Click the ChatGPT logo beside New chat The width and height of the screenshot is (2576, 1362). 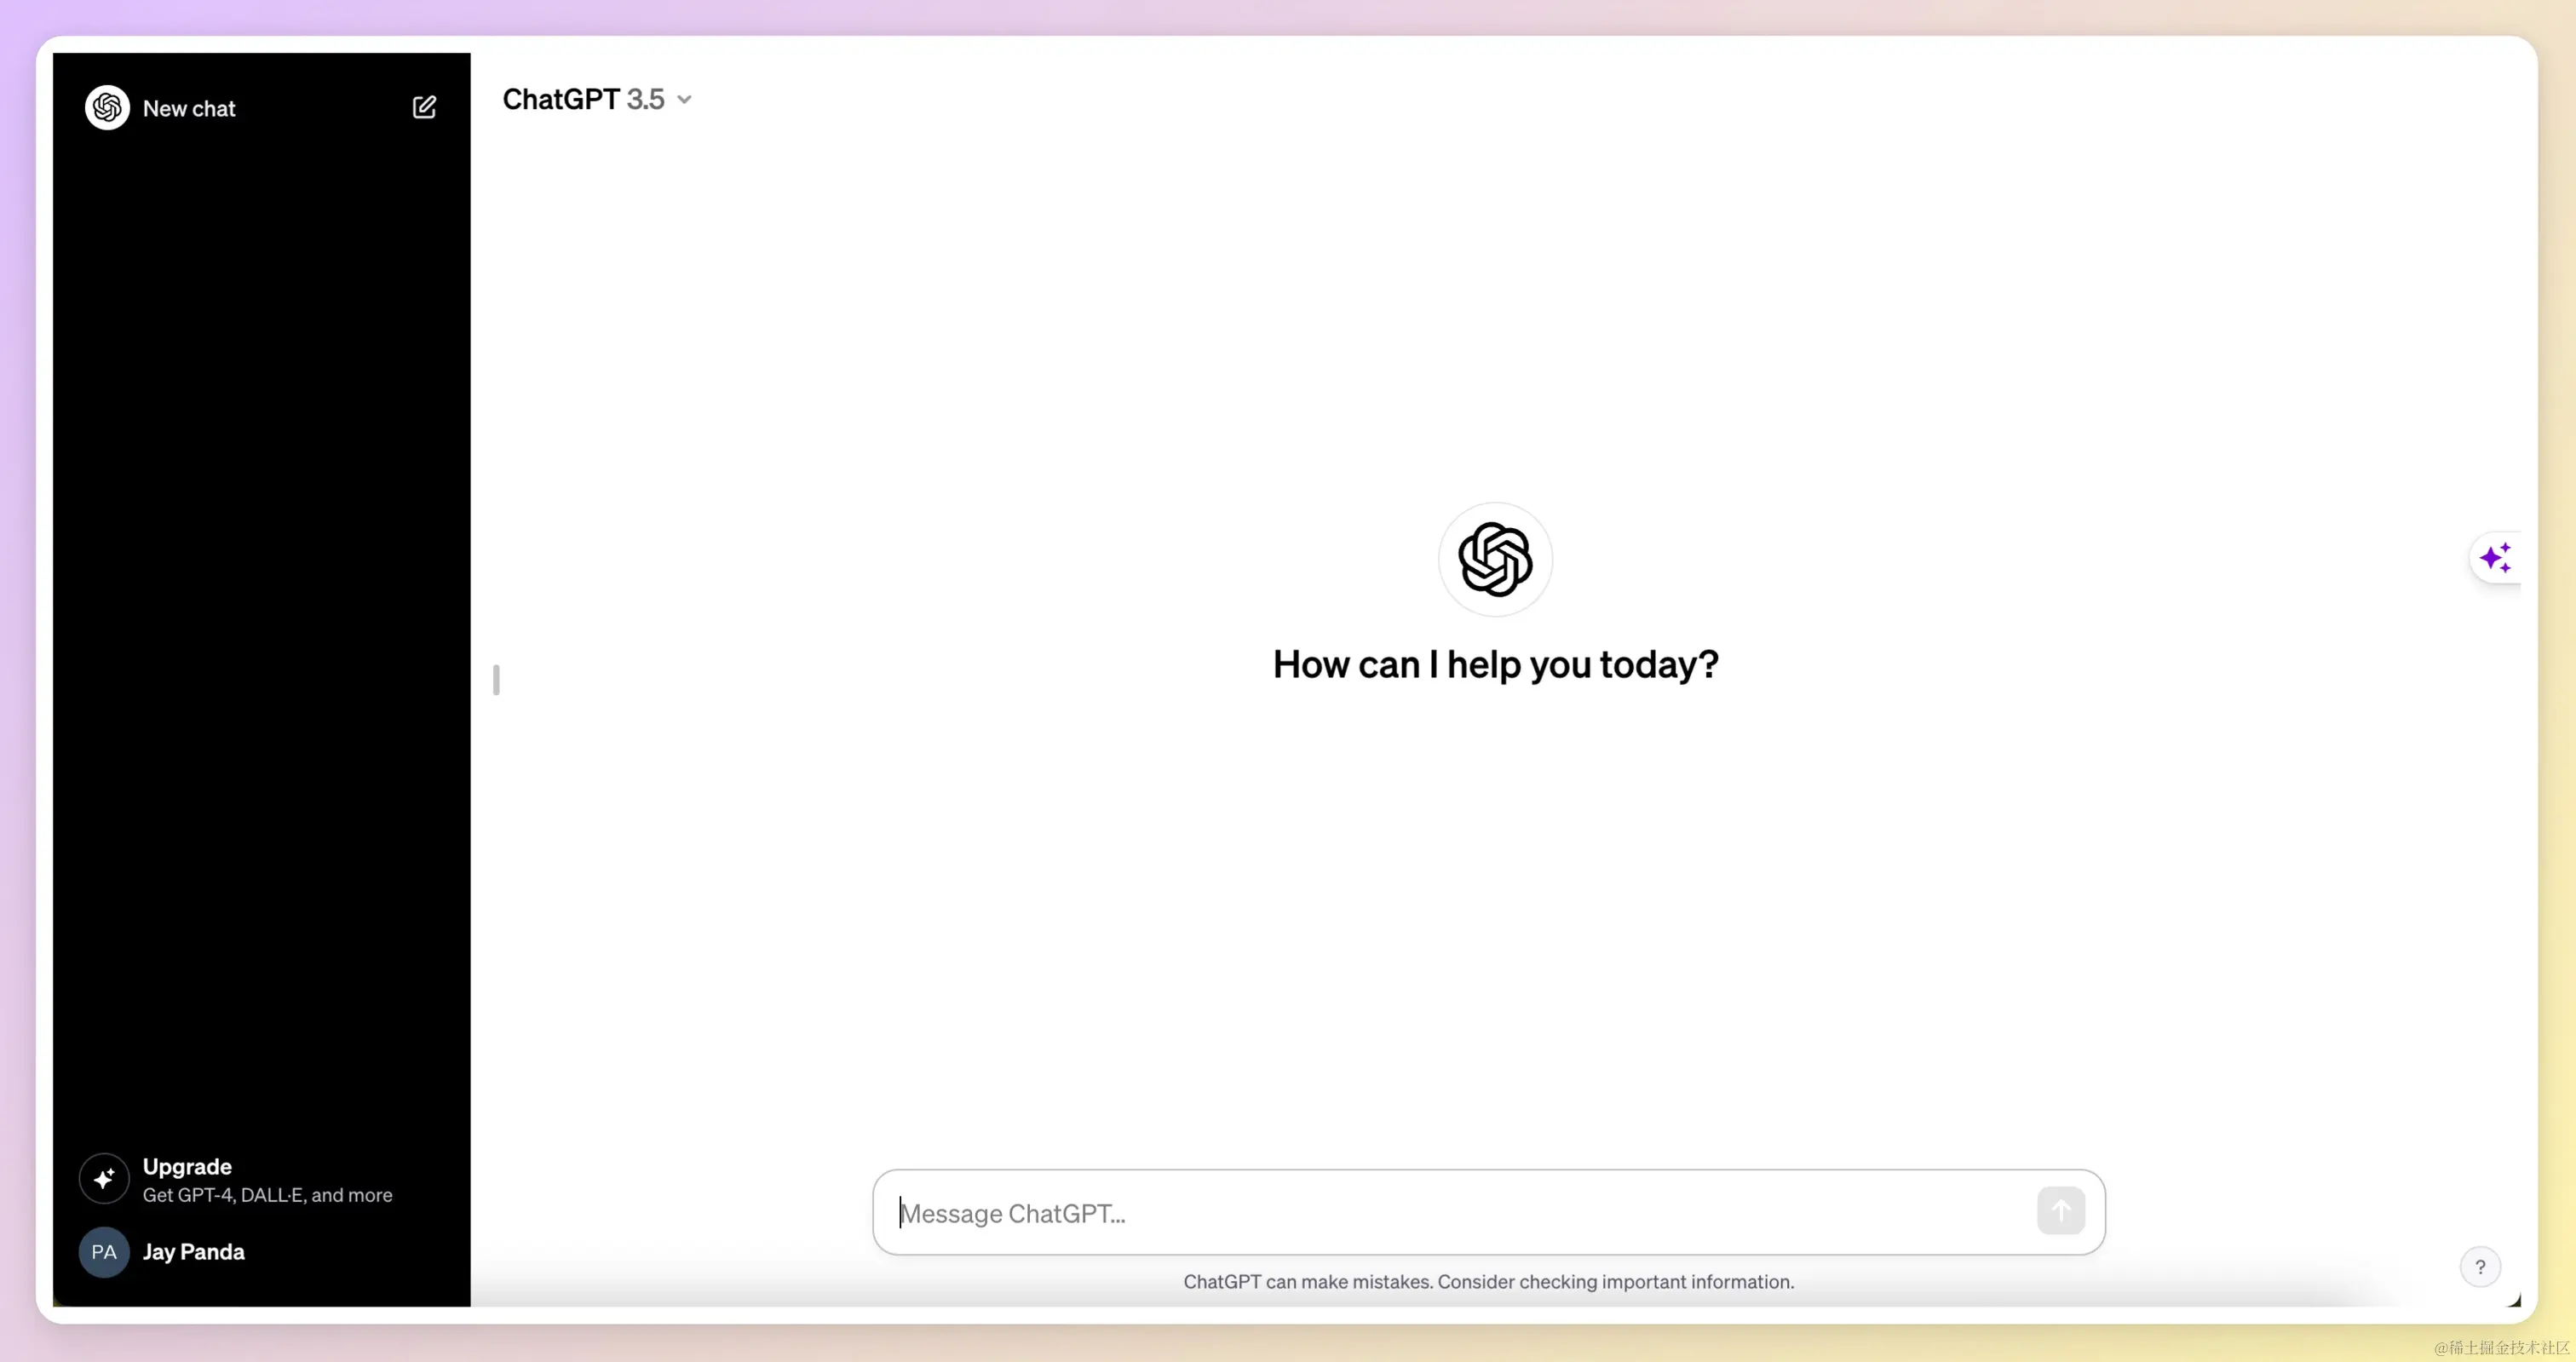[x=107, y=108]
